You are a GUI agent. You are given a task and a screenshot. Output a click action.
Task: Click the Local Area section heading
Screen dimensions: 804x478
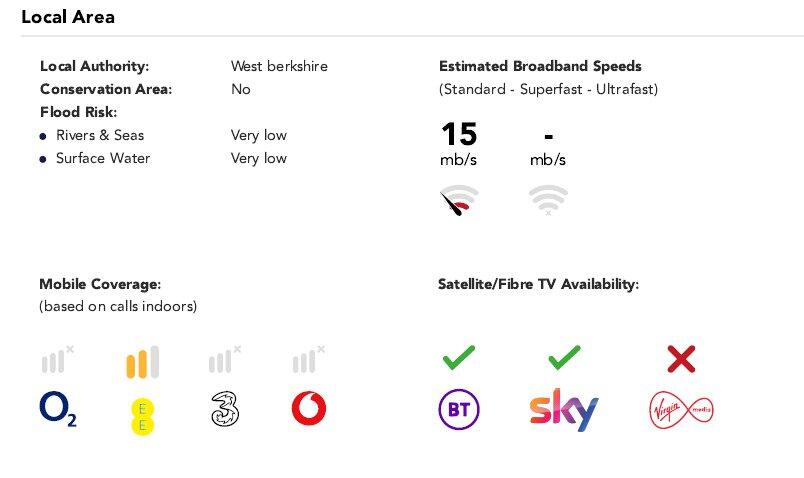(x=68, y=17)
